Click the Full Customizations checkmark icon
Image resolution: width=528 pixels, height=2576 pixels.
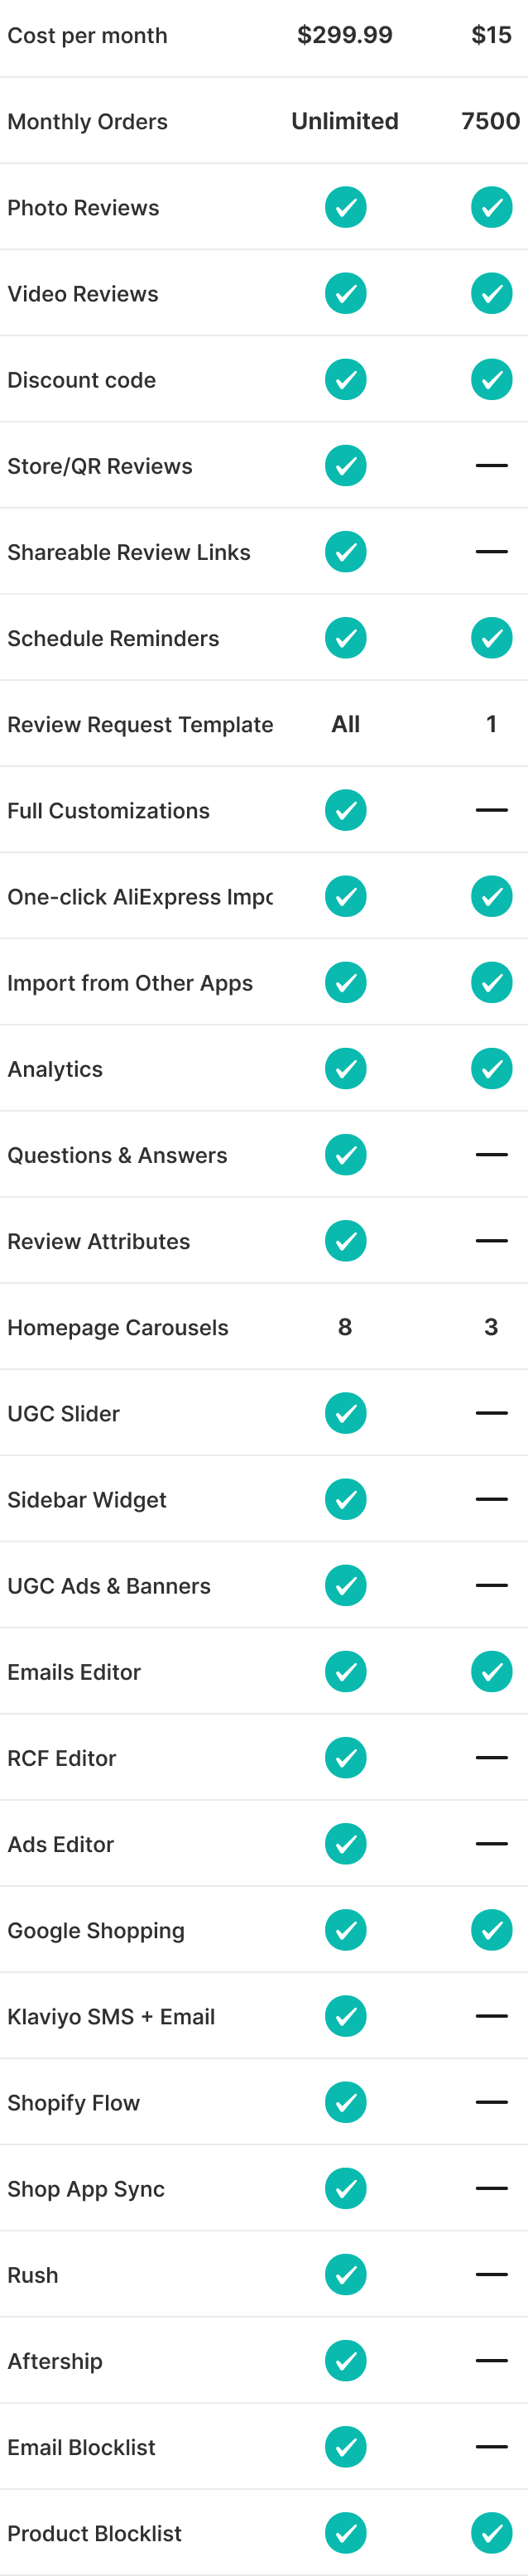click(345, 810)
